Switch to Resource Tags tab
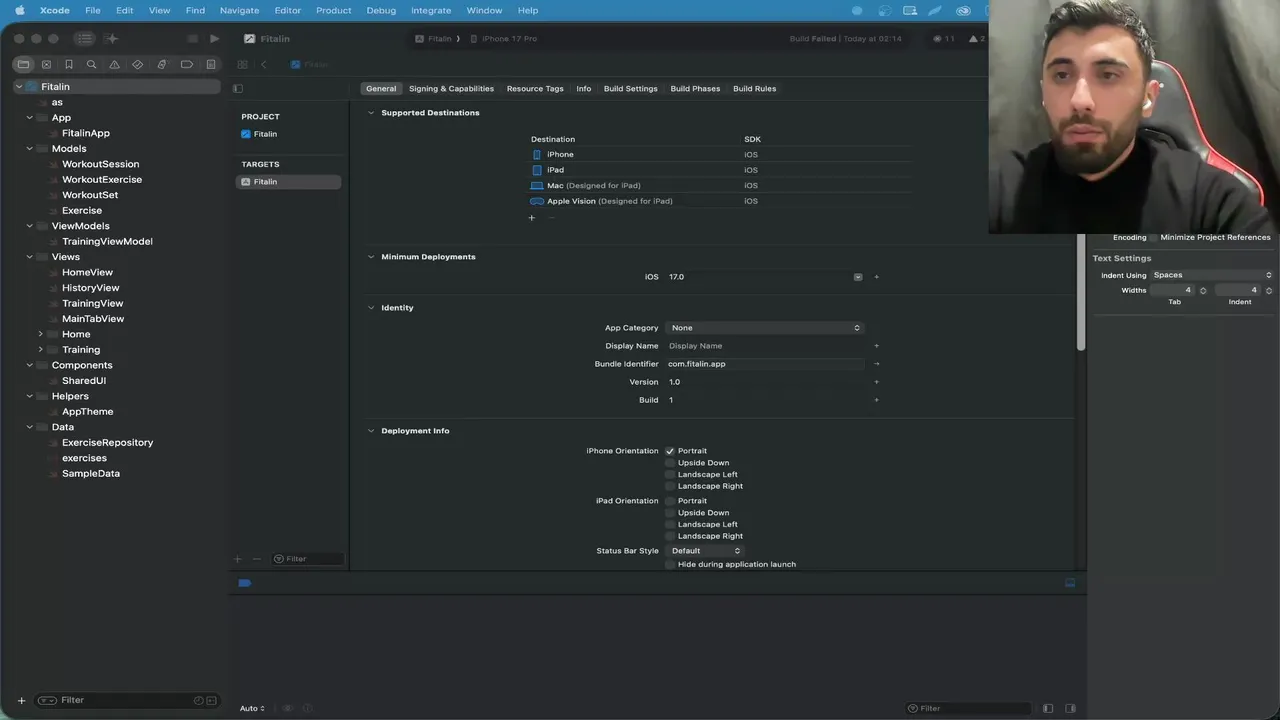This screenshot has width=1280, height=720. pyautogui.click(x=535, y=89)
